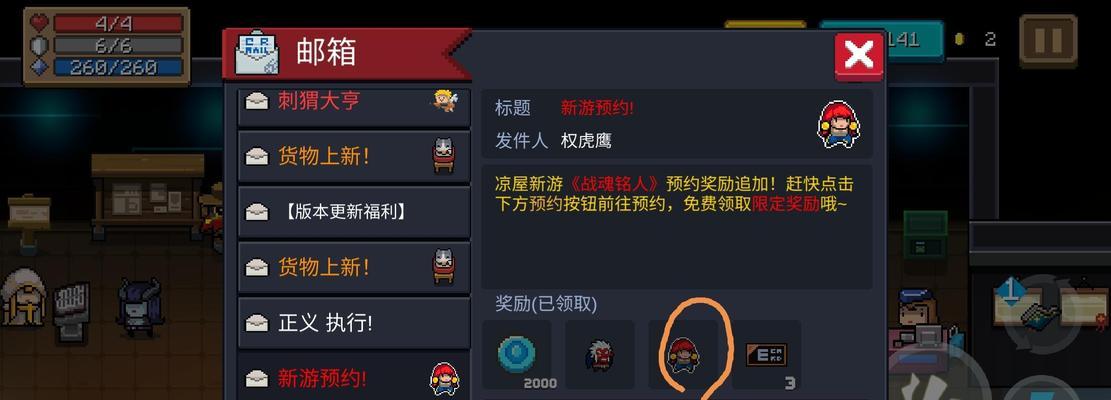Click the horned dark NPC in lobby
This screenshot has height=400, width=1111.
click(x=138, y=307)
